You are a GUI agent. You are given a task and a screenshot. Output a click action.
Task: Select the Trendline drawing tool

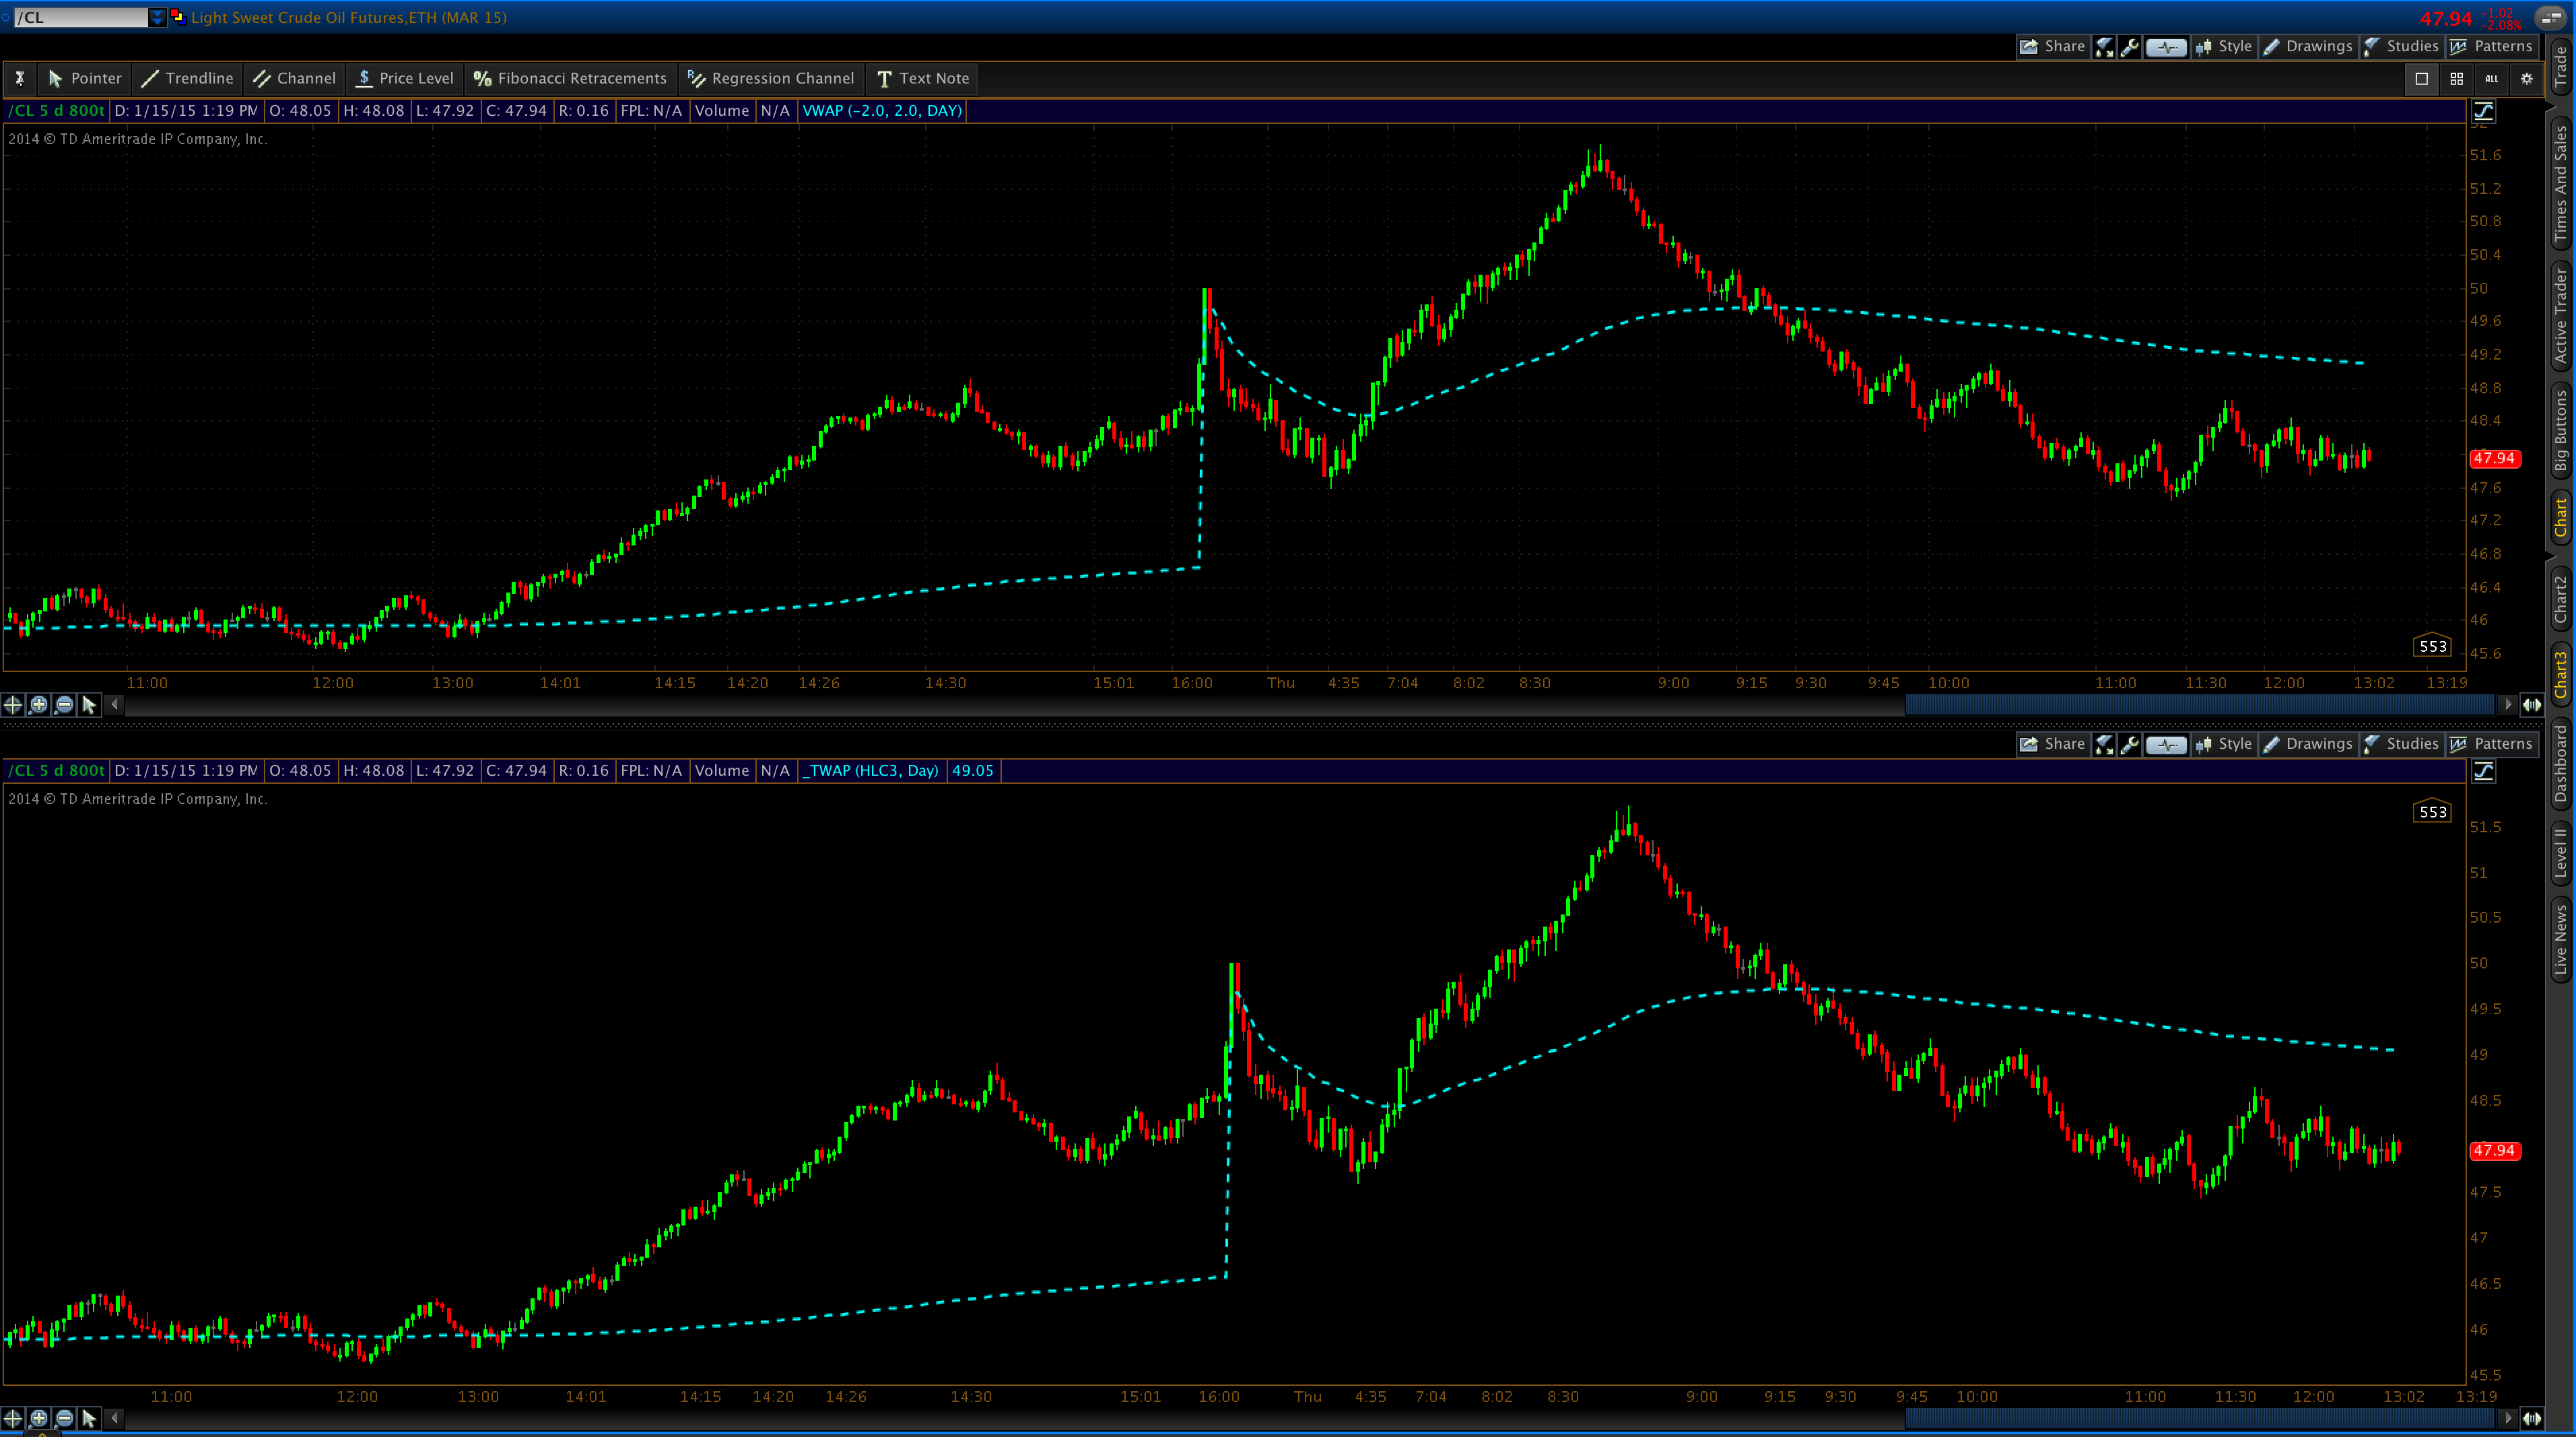tap(187, 78)
